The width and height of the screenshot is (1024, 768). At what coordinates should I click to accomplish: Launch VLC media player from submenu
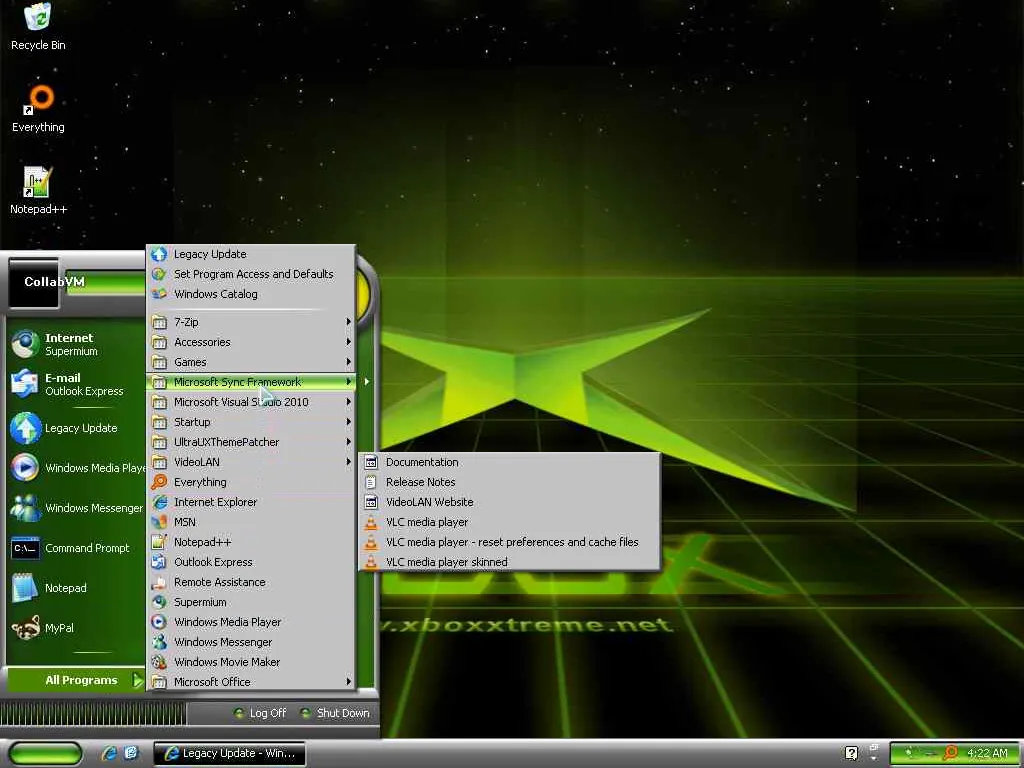pyautogui.click(x=509, y=522)
